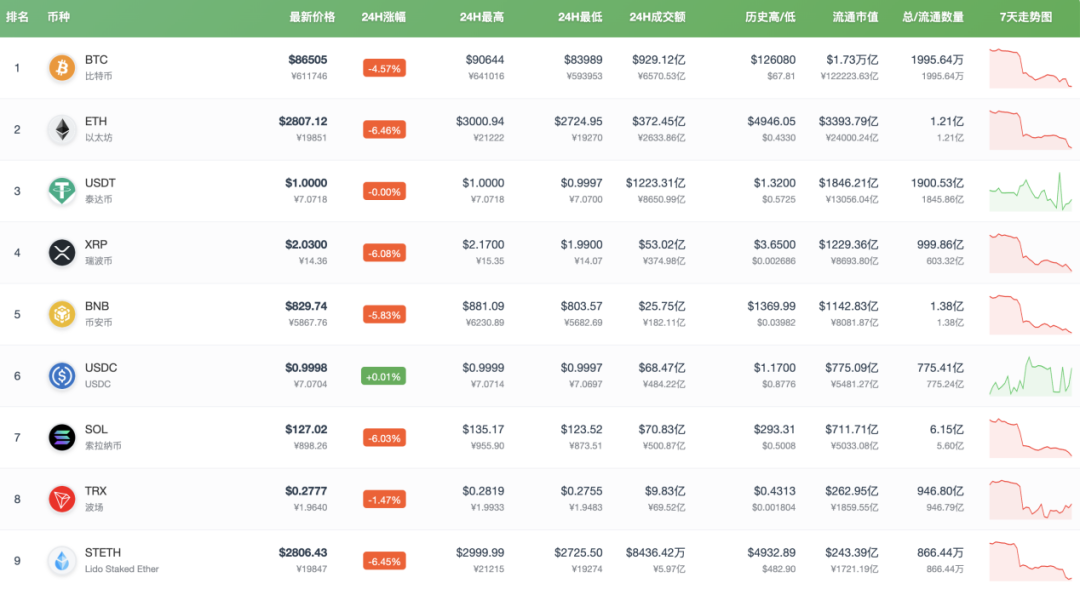Sort by 最新价格 column header
This screenshot has height=589, width=1080.
point(312,18)
